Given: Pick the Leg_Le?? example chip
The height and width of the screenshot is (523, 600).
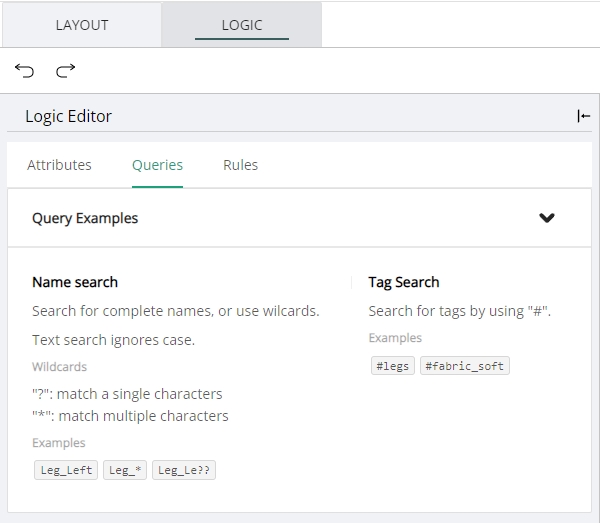Looking at the screenshot, I should click(184, 470).
